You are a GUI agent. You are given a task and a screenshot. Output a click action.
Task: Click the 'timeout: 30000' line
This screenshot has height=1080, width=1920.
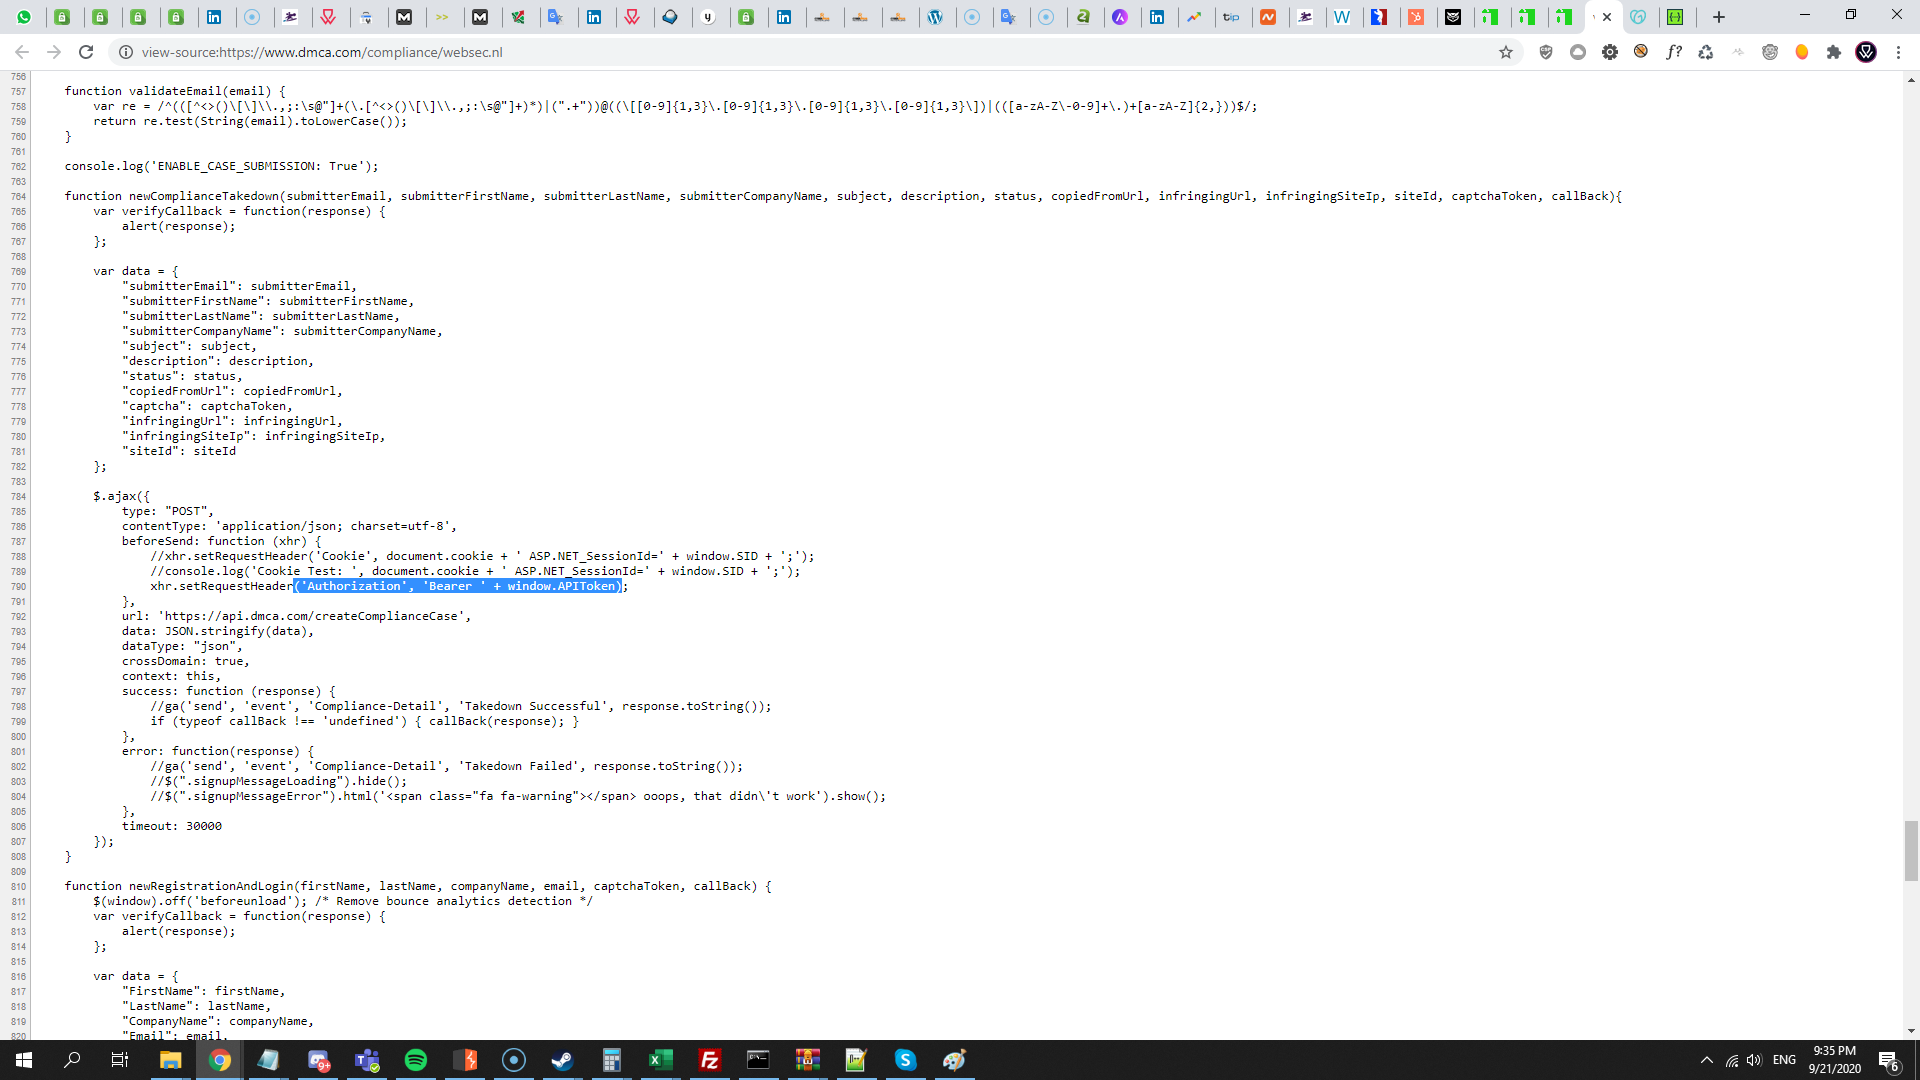click(172, 826)
